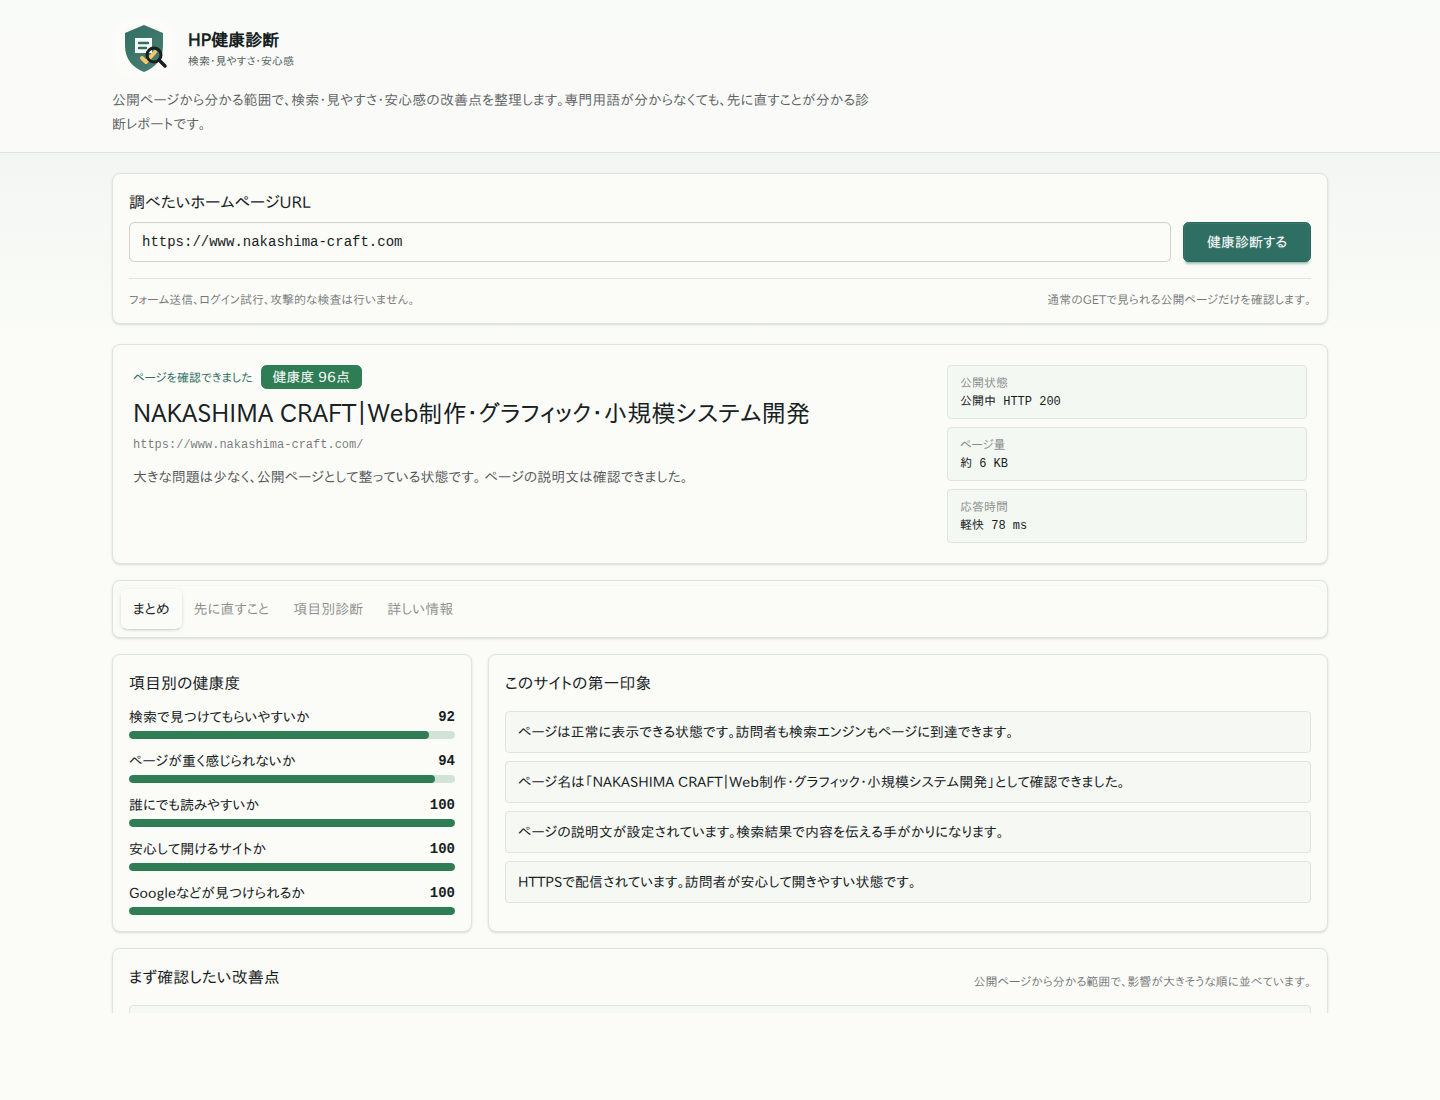
Task: Open the 詳しい情報 tab
Action: click(420, 609)
